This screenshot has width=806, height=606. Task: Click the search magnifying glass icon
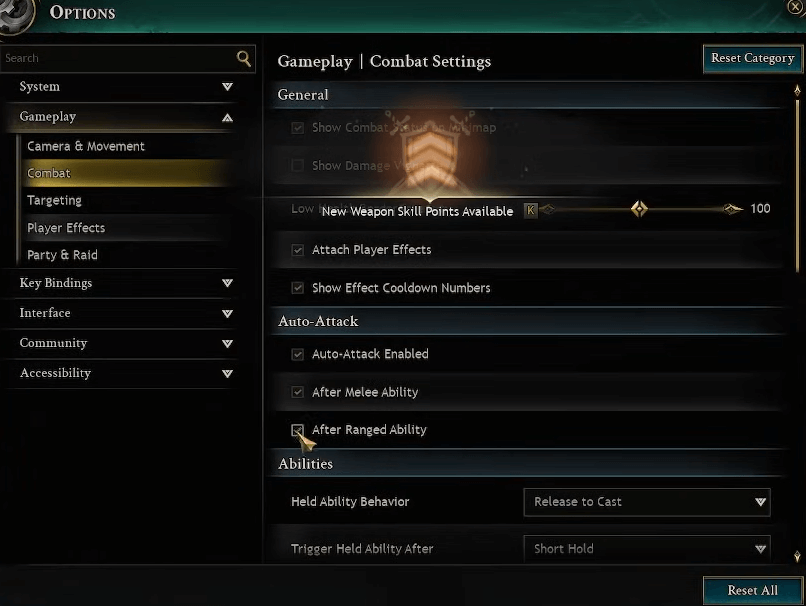[x=243, y=58]
